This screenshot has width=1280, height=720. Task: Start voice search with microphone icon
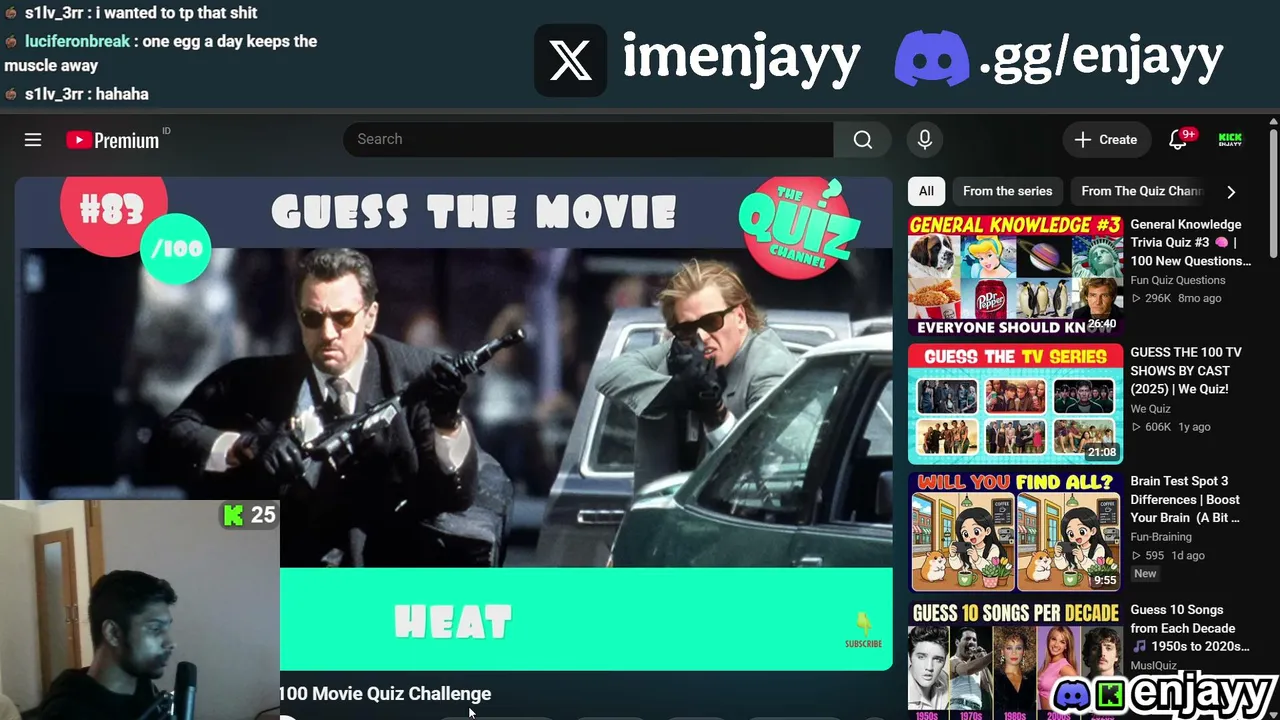pyautogui.click(x=925, y=140)
